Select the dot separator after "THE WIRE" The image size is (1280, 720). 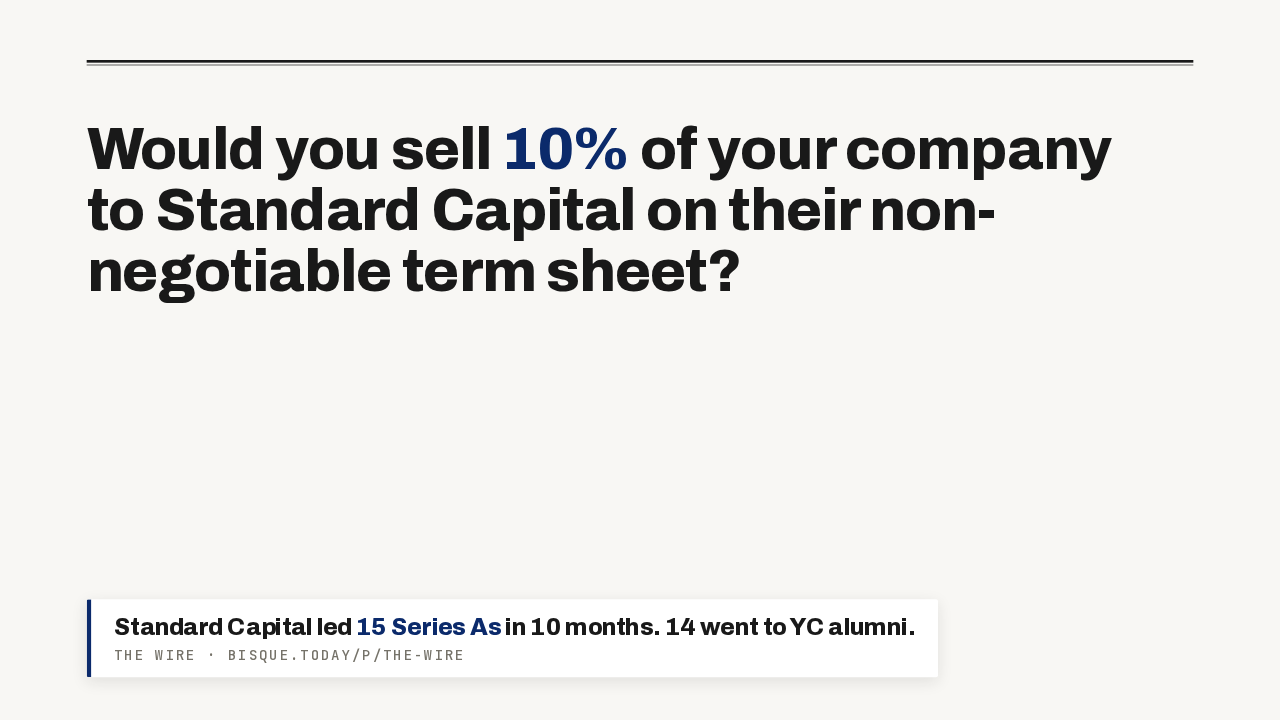tap(212, 656)
